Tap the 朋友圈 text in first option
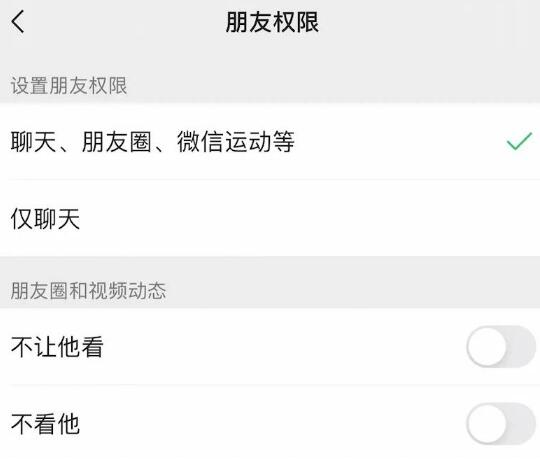 117,142
